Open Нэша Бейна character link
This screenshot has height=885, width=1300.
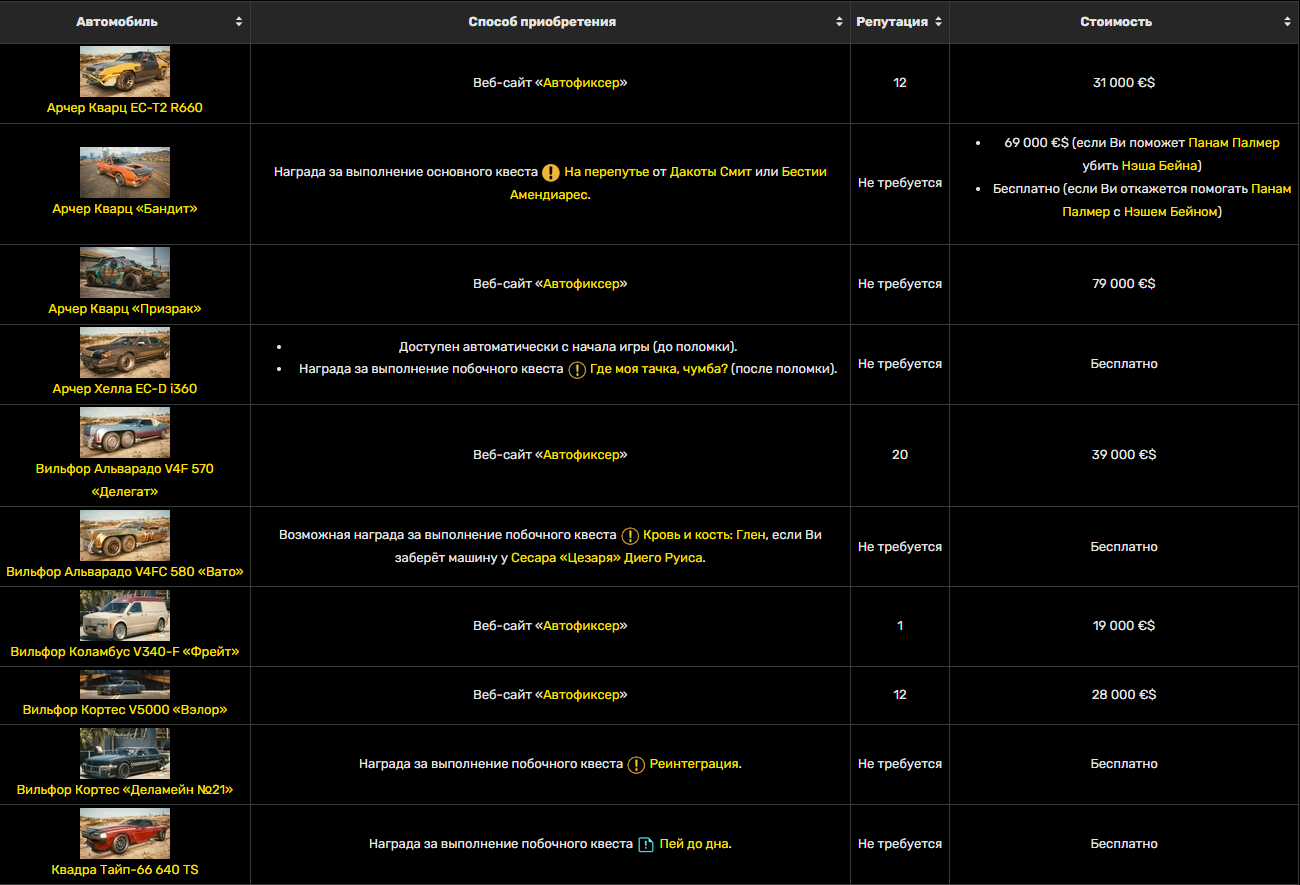tap(1159, 166)
